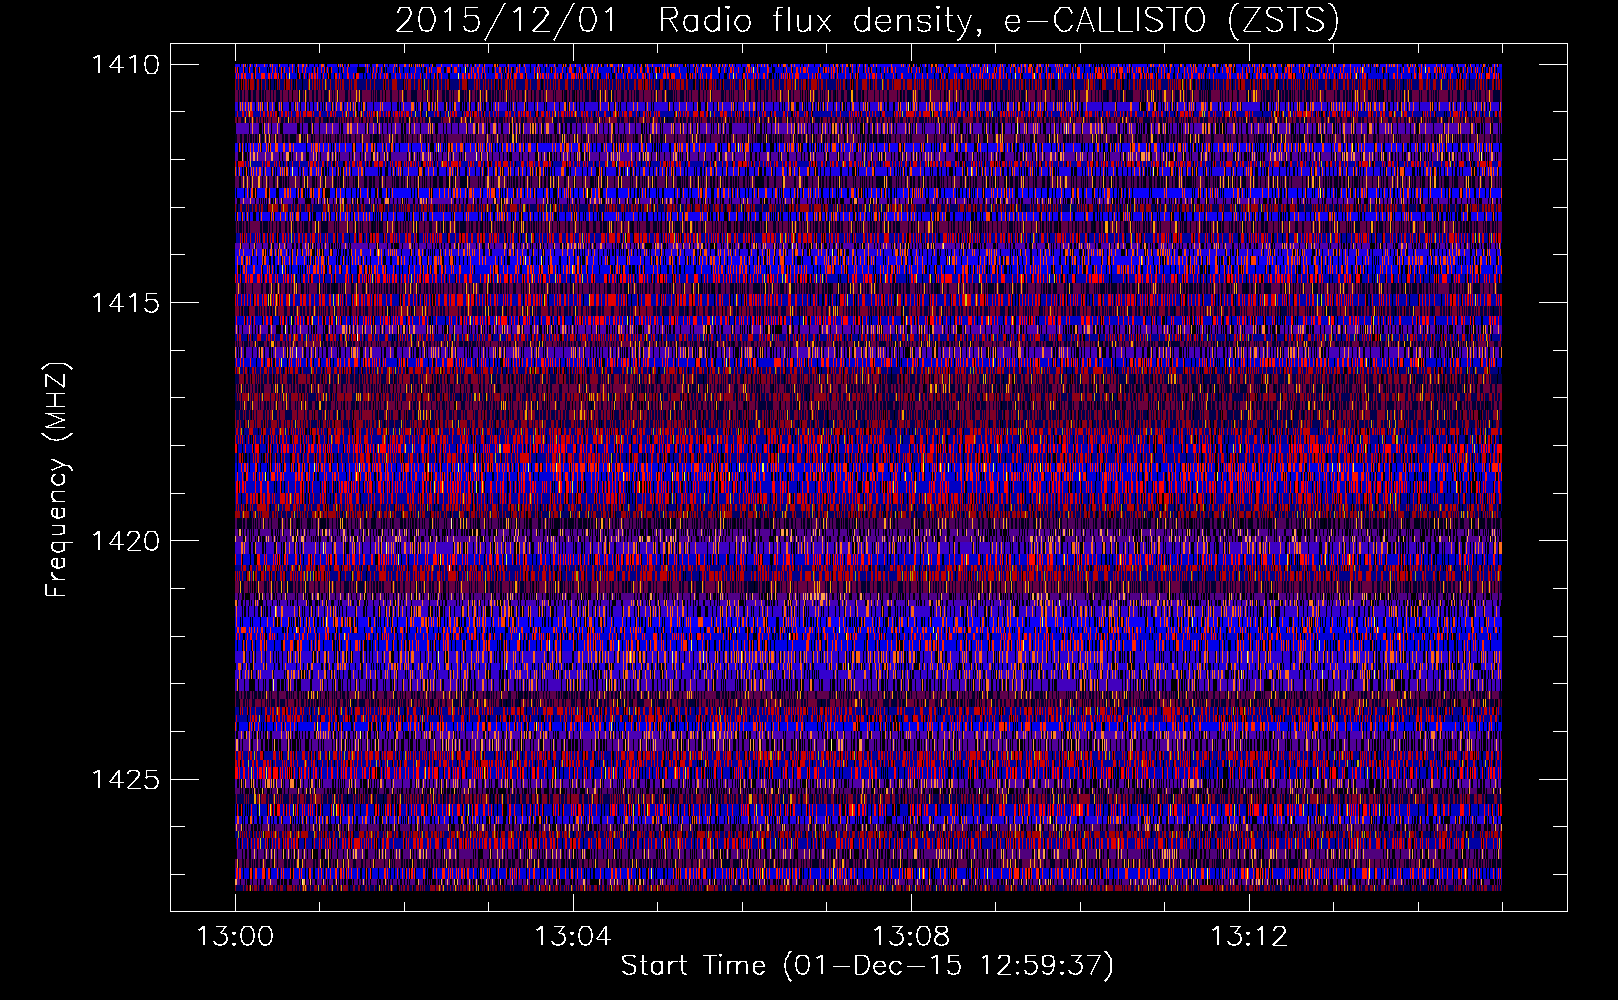Click the 1420 frequency tick label
The image size is (1618, 1000).
pos(125,541)
